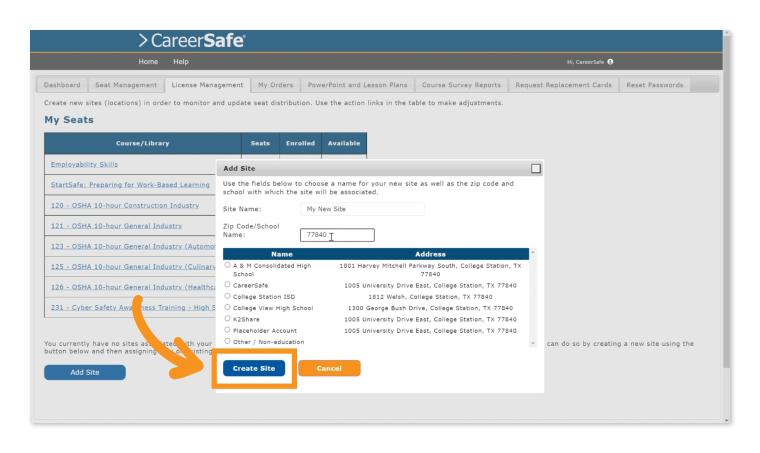This screenshot has width=760, height=453.
Task: Select Other / Non-education radio option
Action: coord(227,341)
